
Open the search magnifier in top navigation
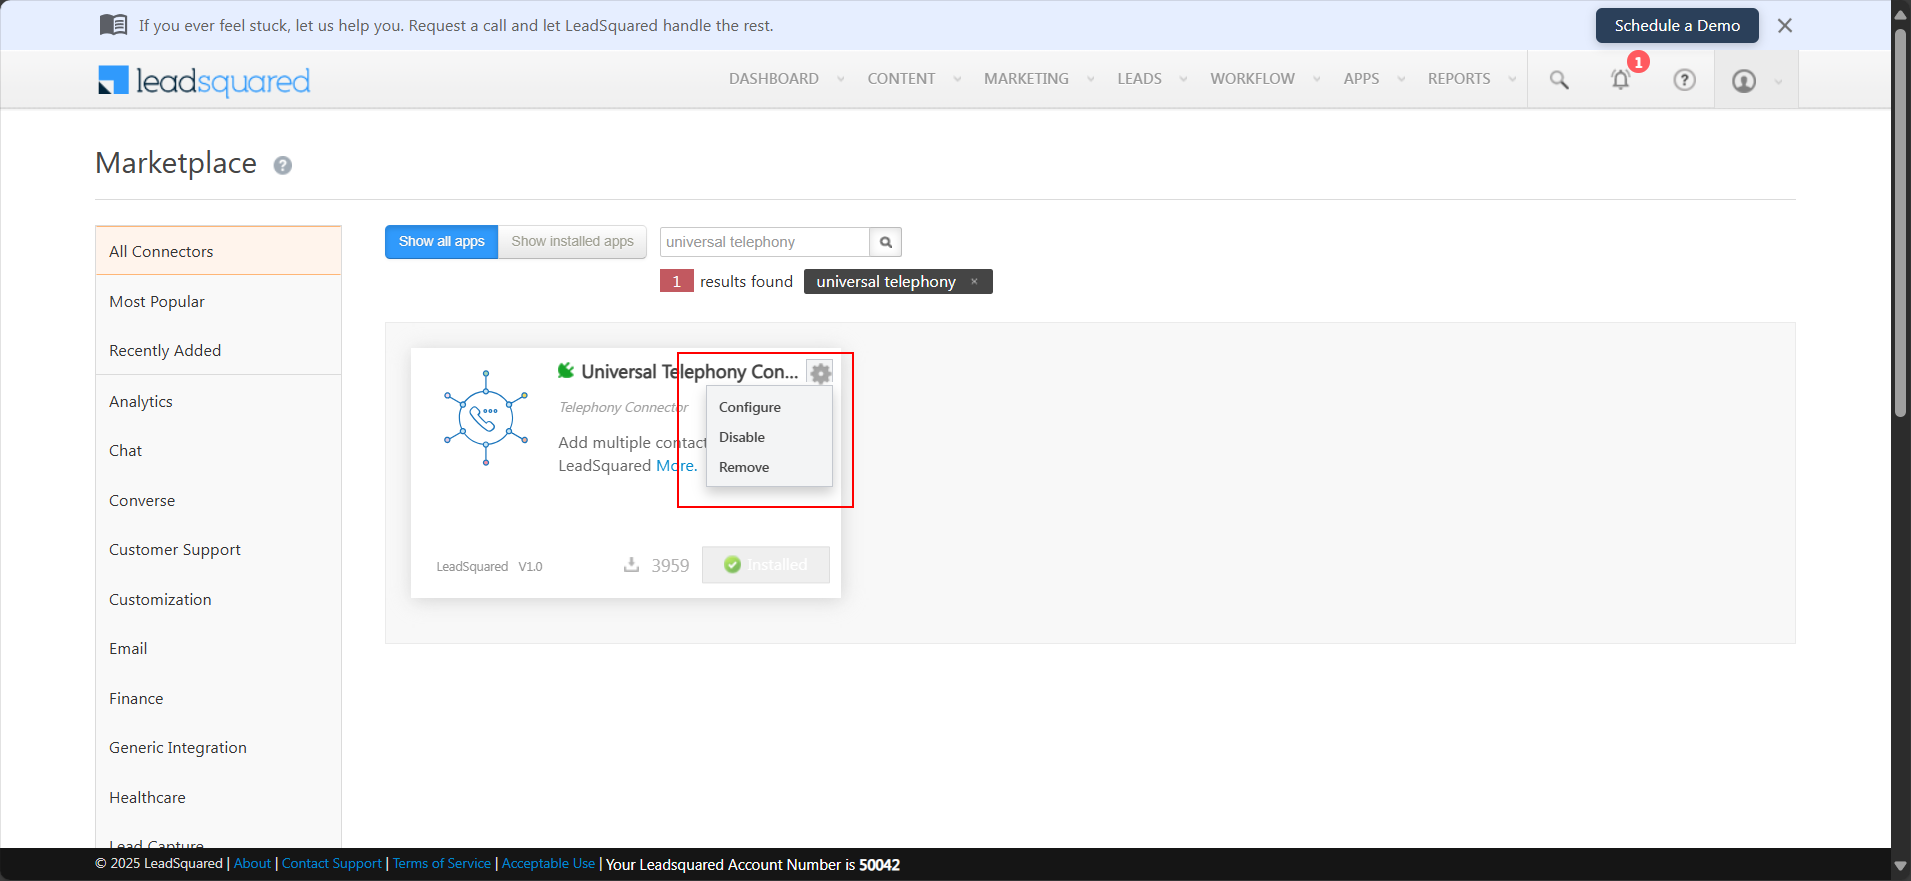(1558, 80)
